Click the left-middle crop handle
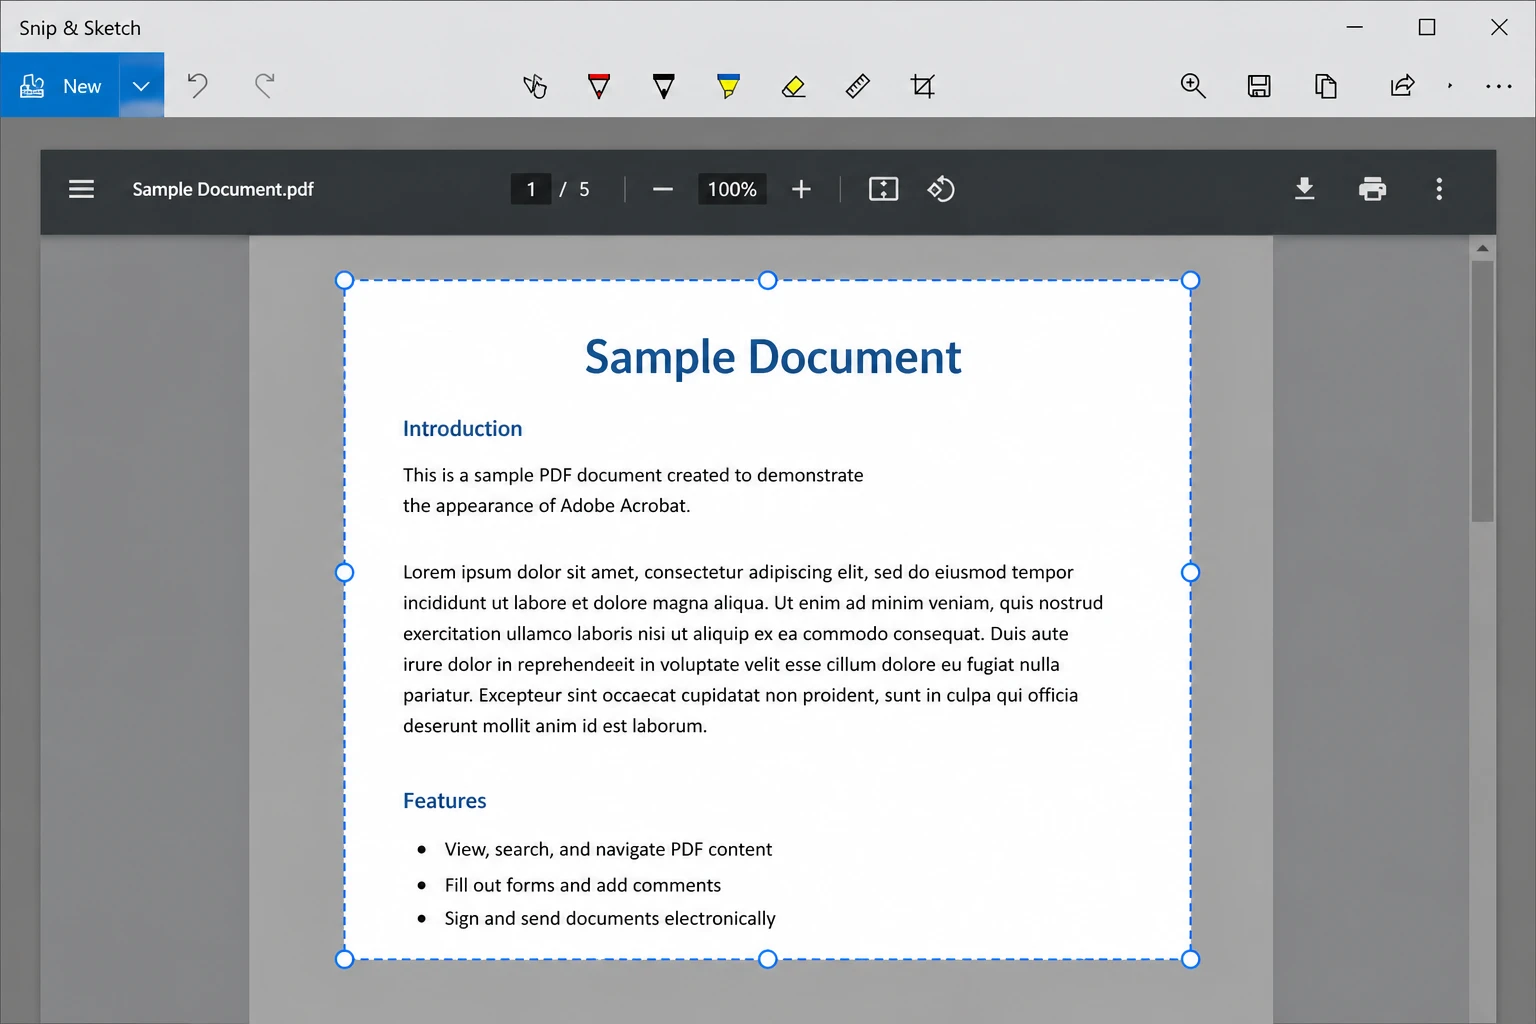 click(x=344, y=572)
